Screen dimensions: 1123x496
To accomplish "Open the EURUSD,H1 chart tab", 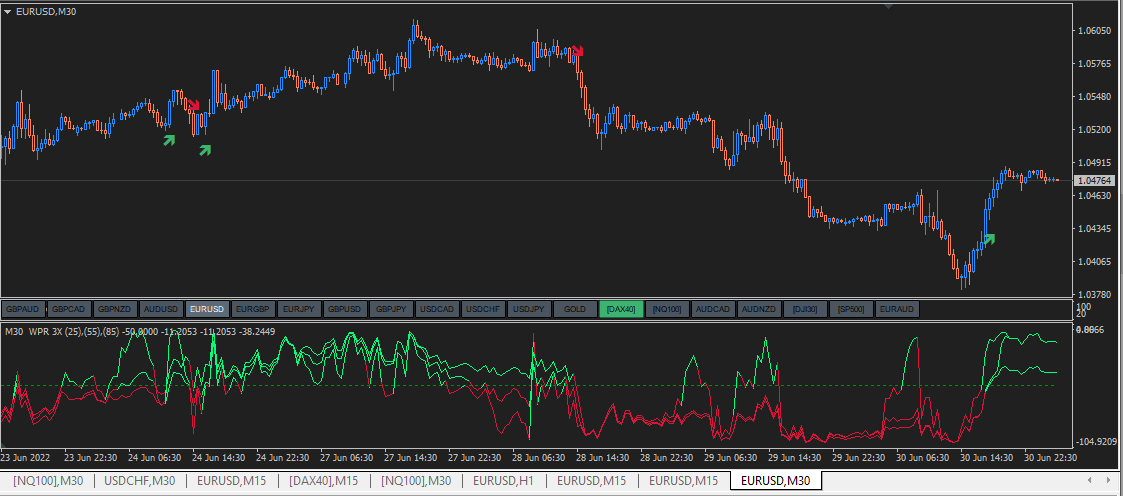I will click(504, 481).
